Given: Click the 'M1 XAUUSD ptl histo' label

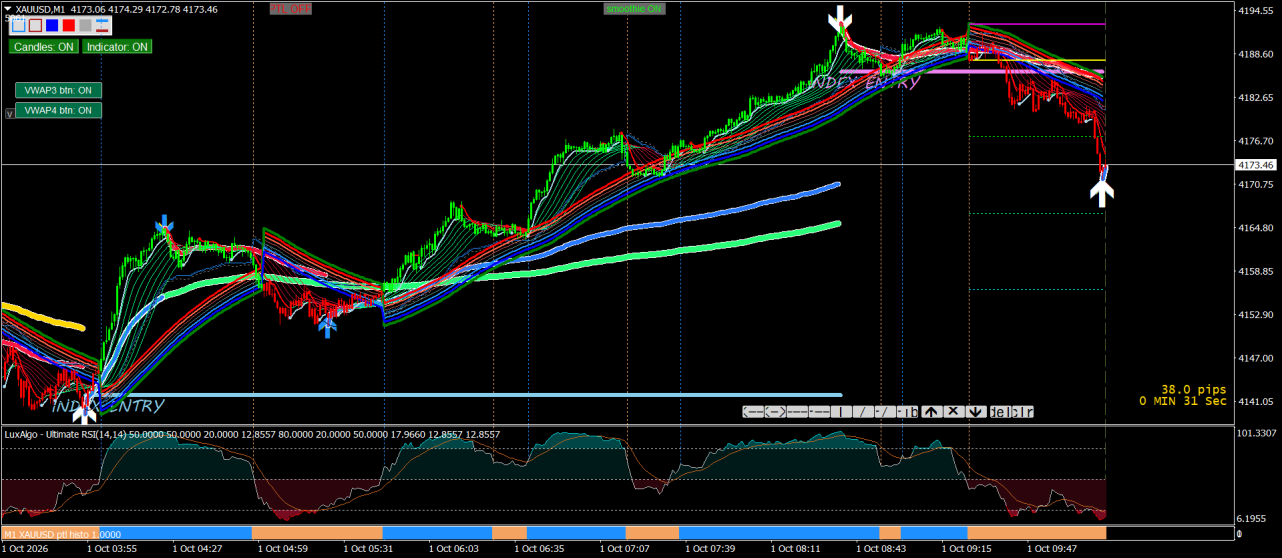Looking at the screenshot, I should coord(62,535).
